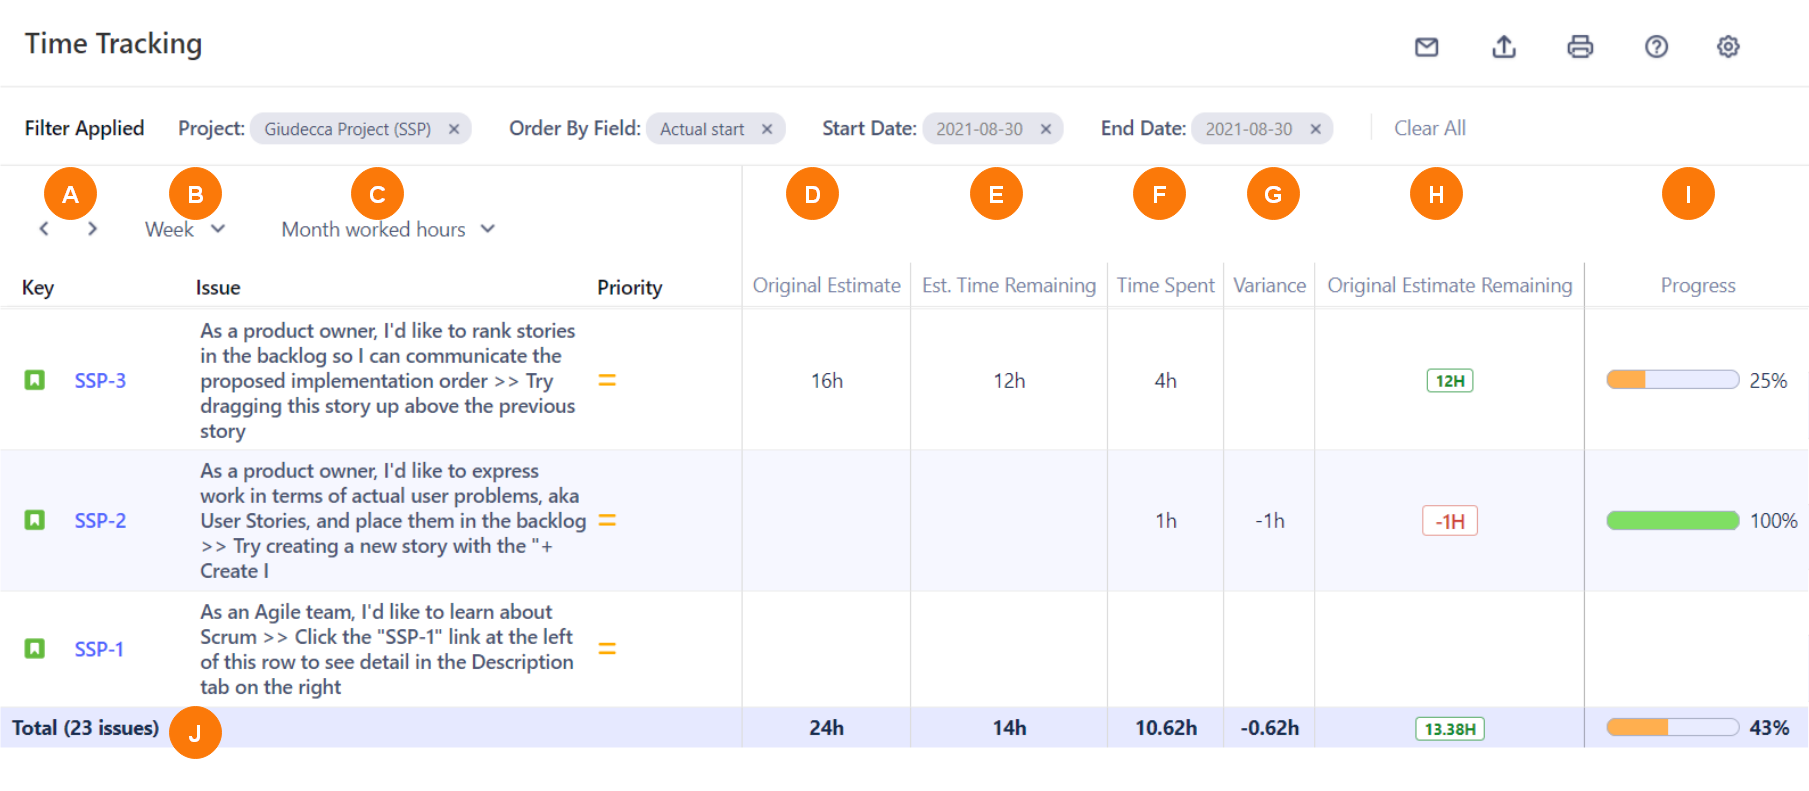1809x791 pixels.
Task: Go to next period with right arrow
Action: pos(92,229)
